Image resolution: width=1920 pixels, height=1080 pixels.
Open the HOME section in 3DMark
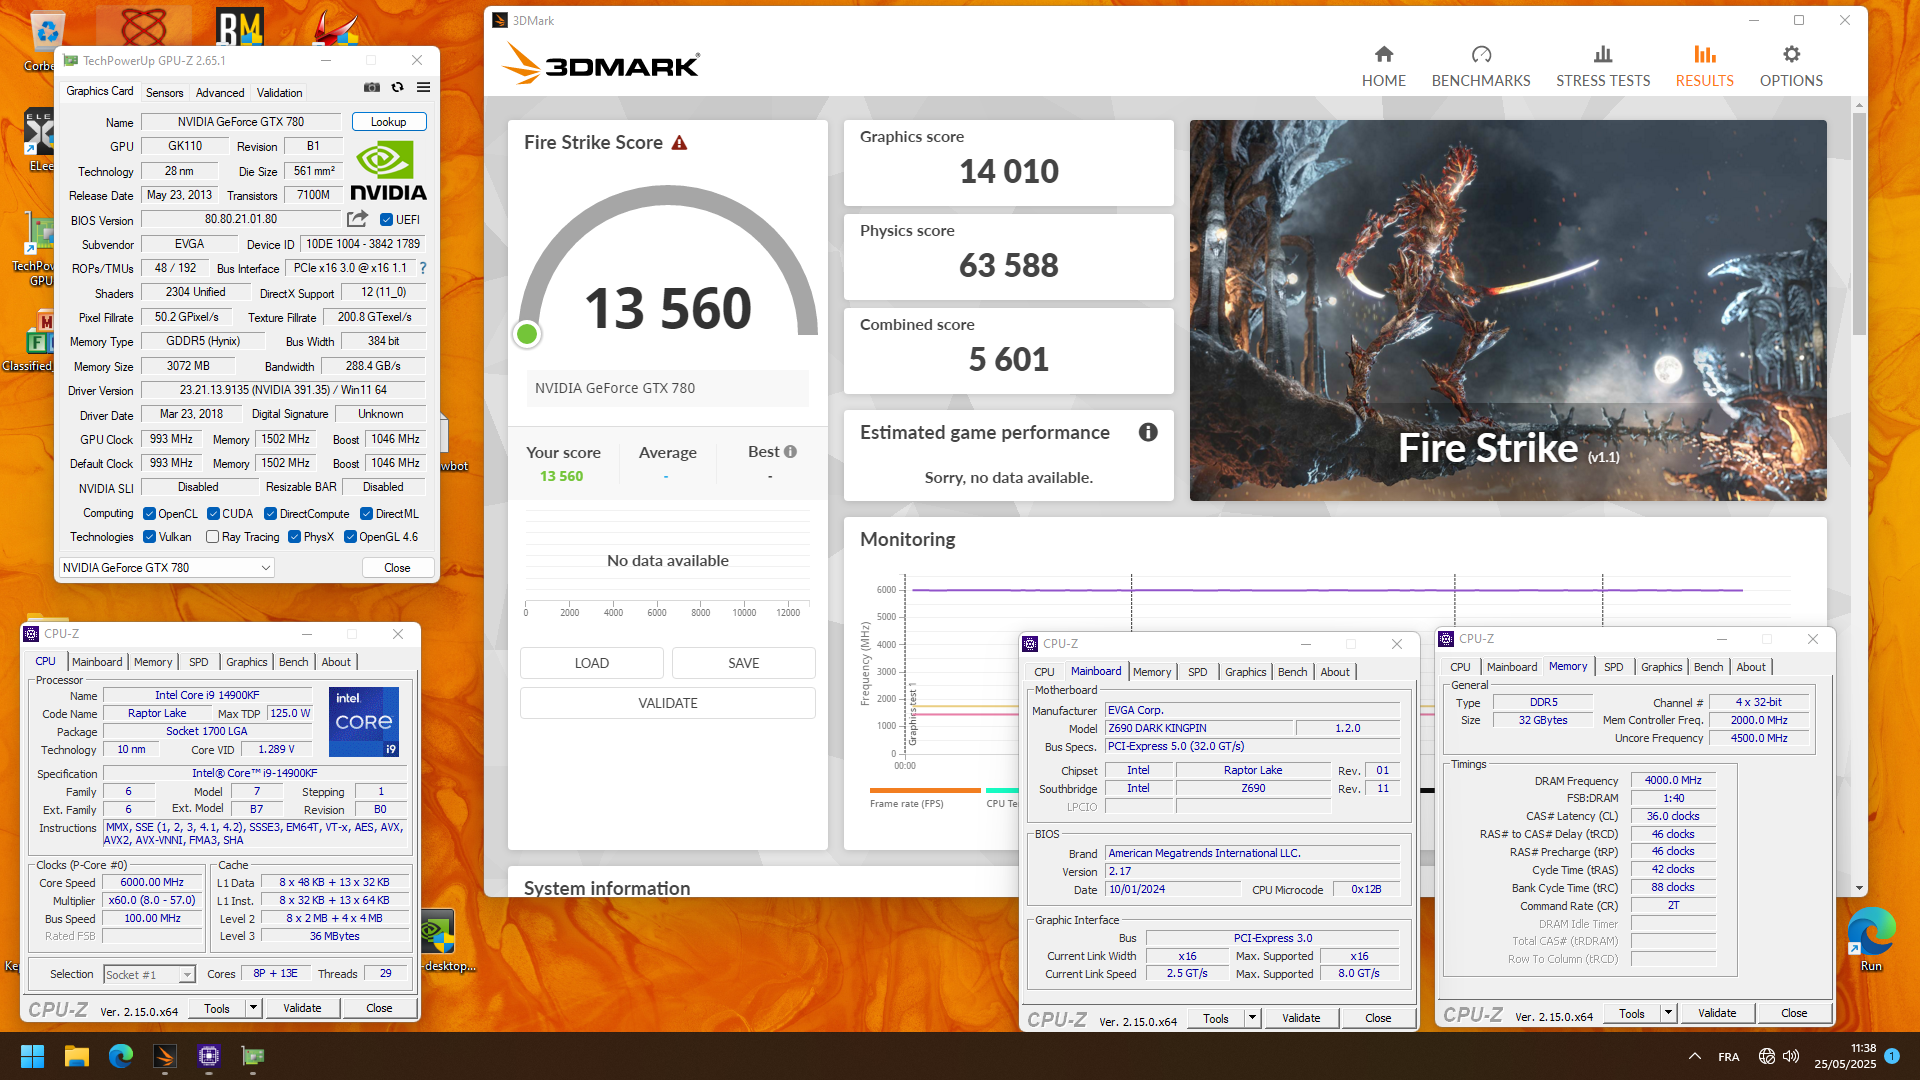tap(1383, 67)
